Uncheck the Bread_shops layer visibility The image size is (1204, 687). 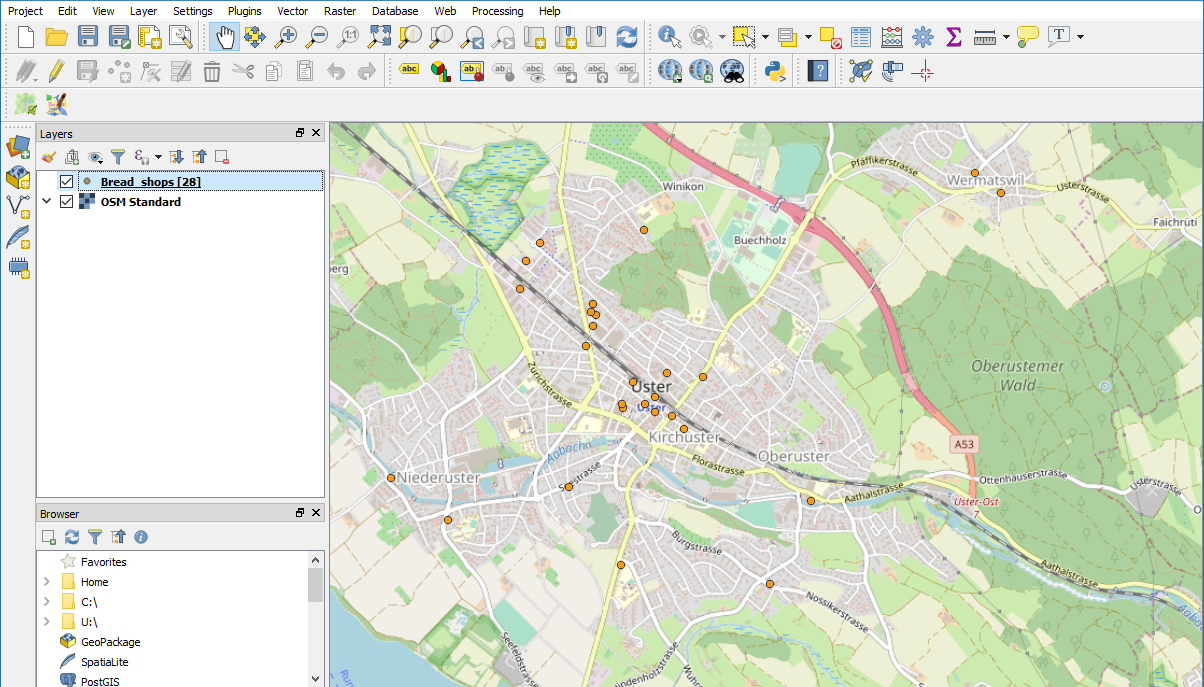[x=66, y=181]
